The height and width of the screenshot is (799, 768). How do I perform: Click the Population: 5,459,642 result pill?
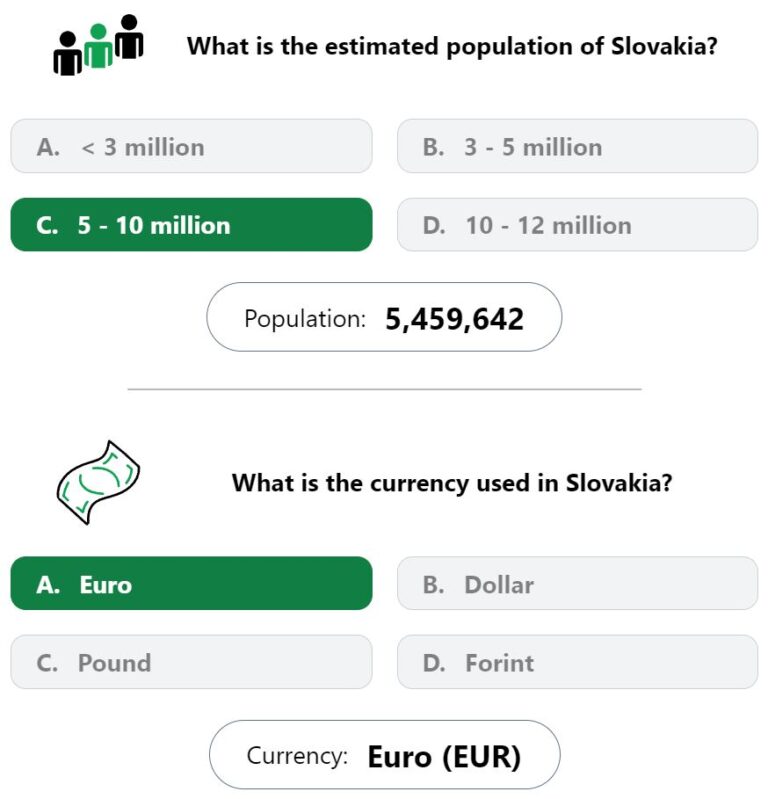click(384, 317)
